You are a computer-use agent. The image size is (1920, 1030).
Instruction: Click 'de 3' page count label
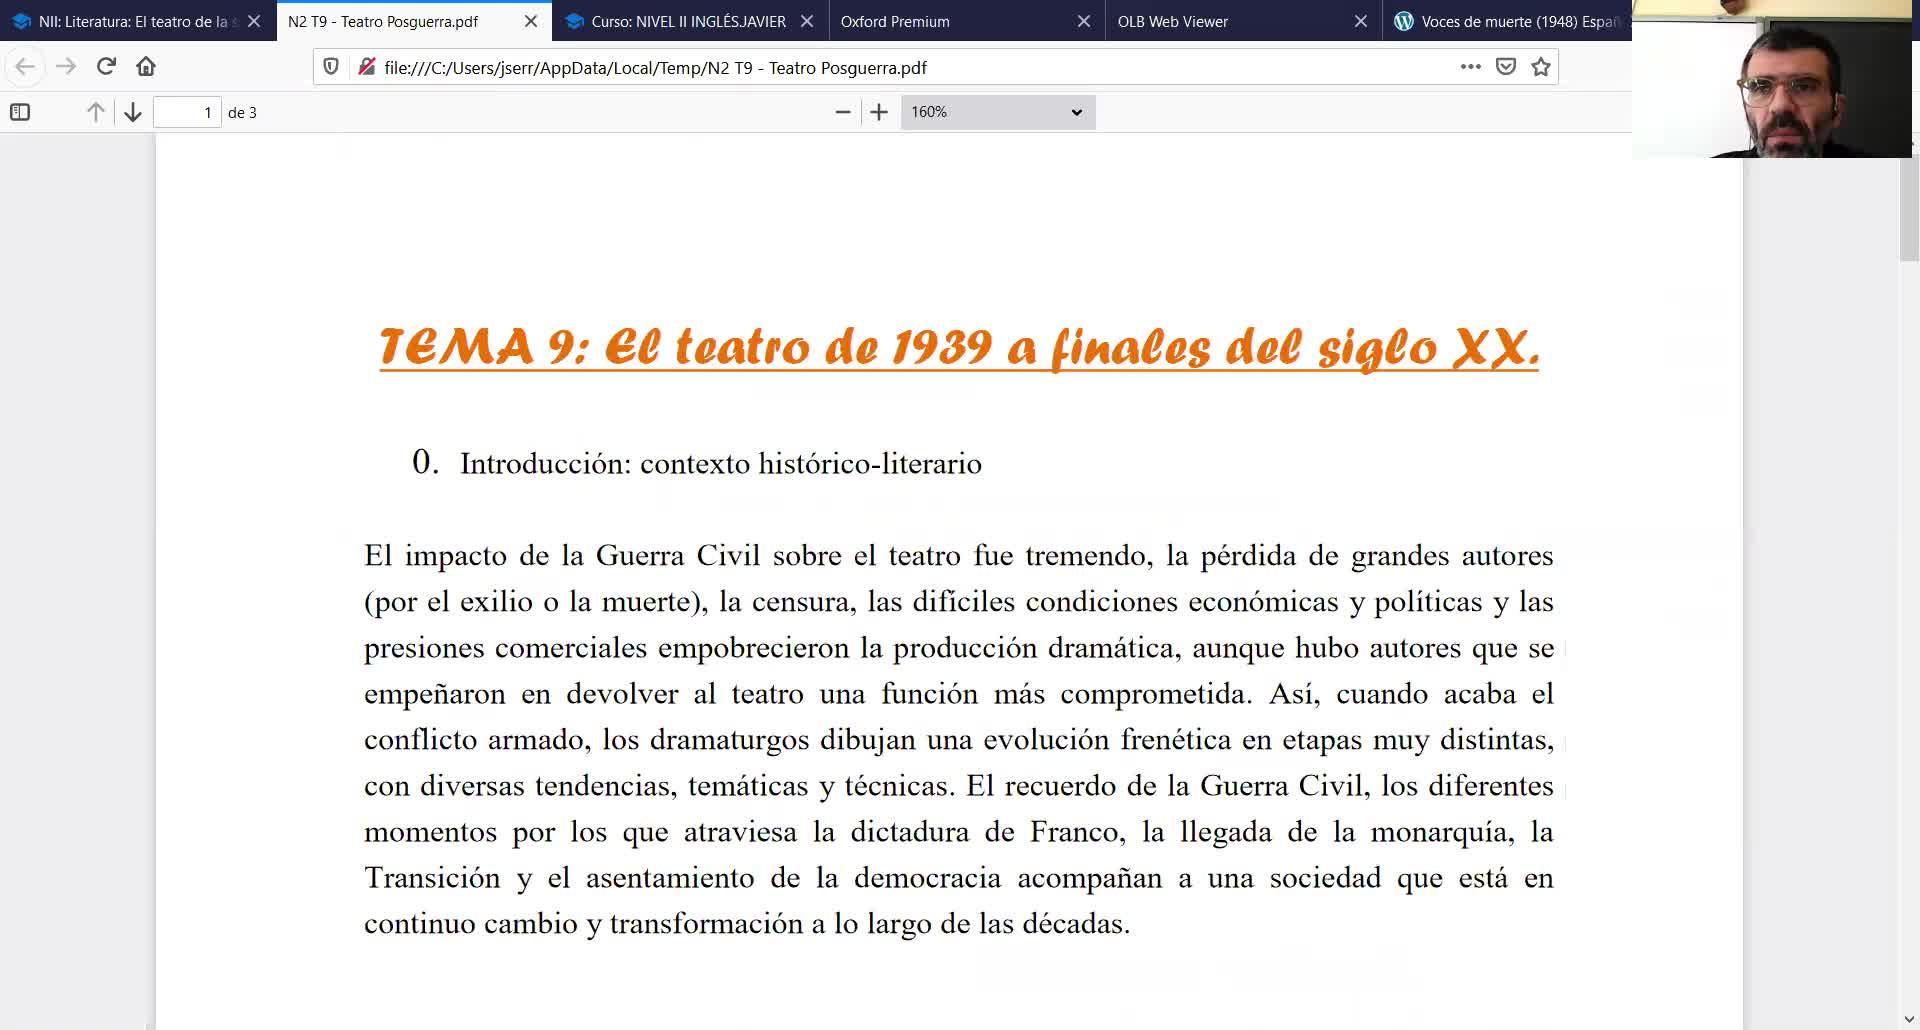242,113
